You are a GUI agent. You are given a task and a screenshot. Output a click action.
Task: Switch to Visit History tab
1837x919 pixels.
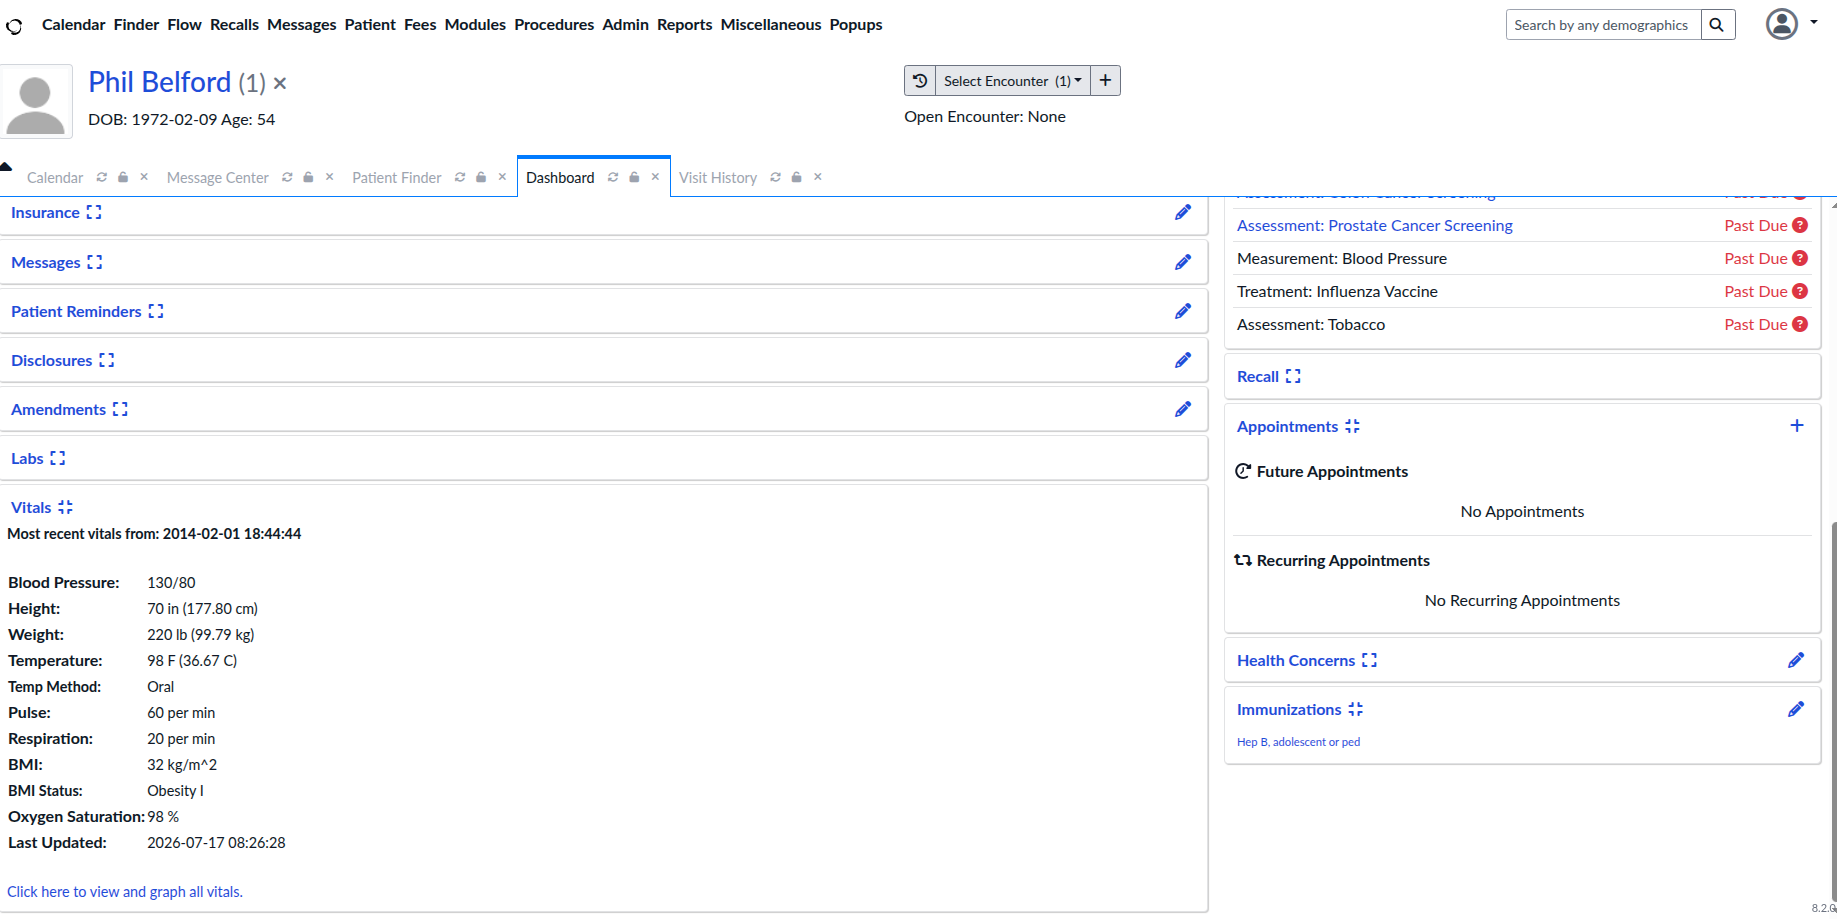[718, 178]
